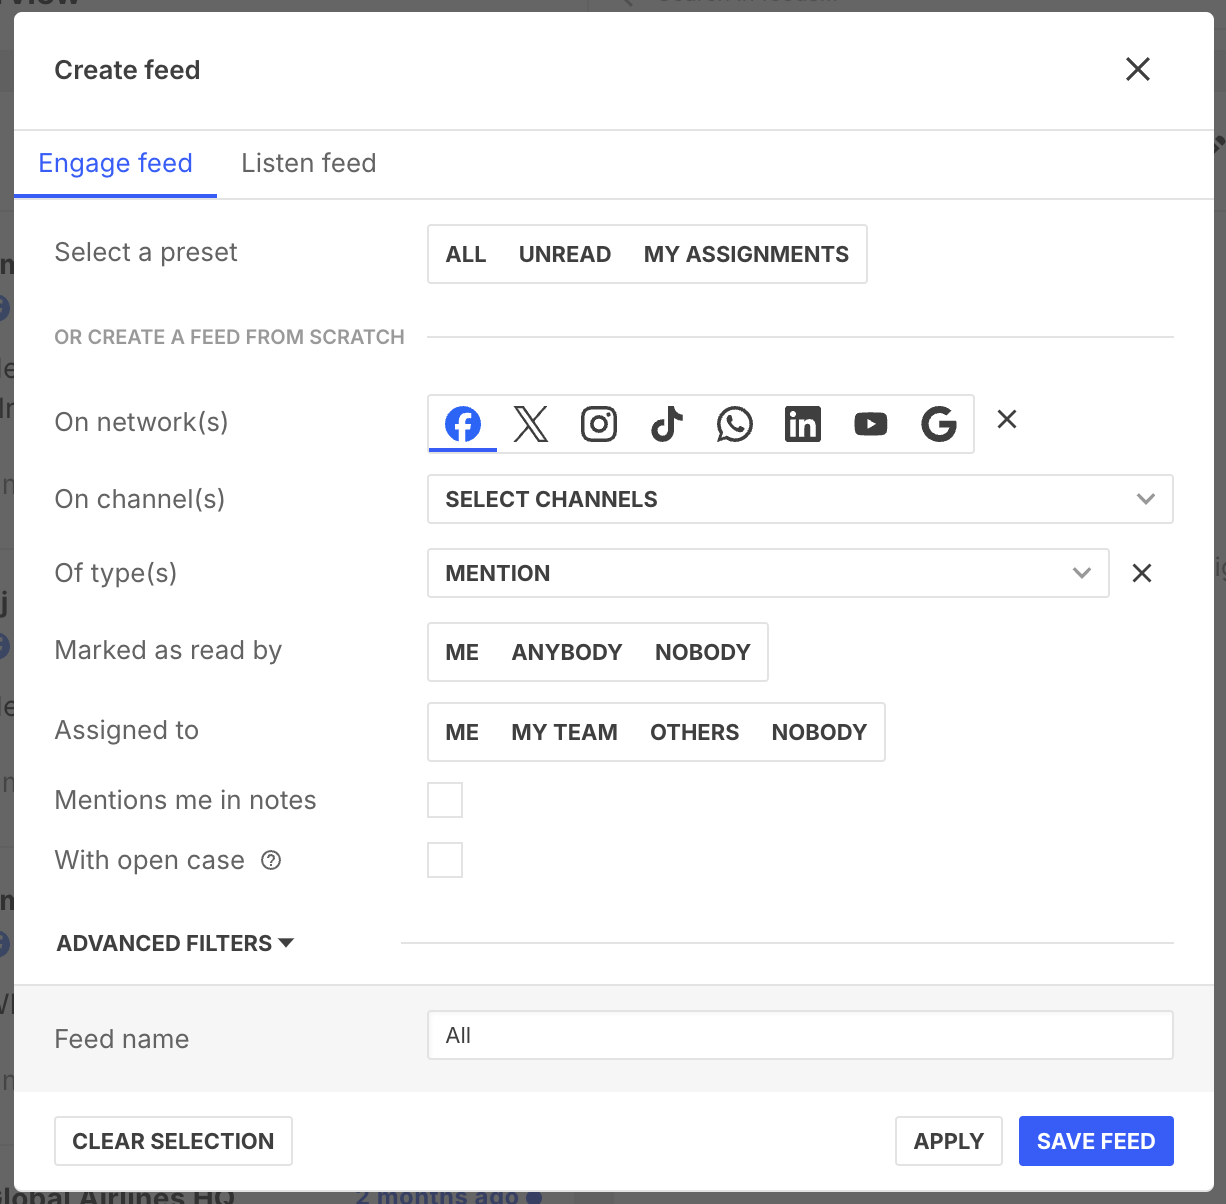
Task: Choose the ALL preset
Action: pyautogui.click(x=466, y=254)
